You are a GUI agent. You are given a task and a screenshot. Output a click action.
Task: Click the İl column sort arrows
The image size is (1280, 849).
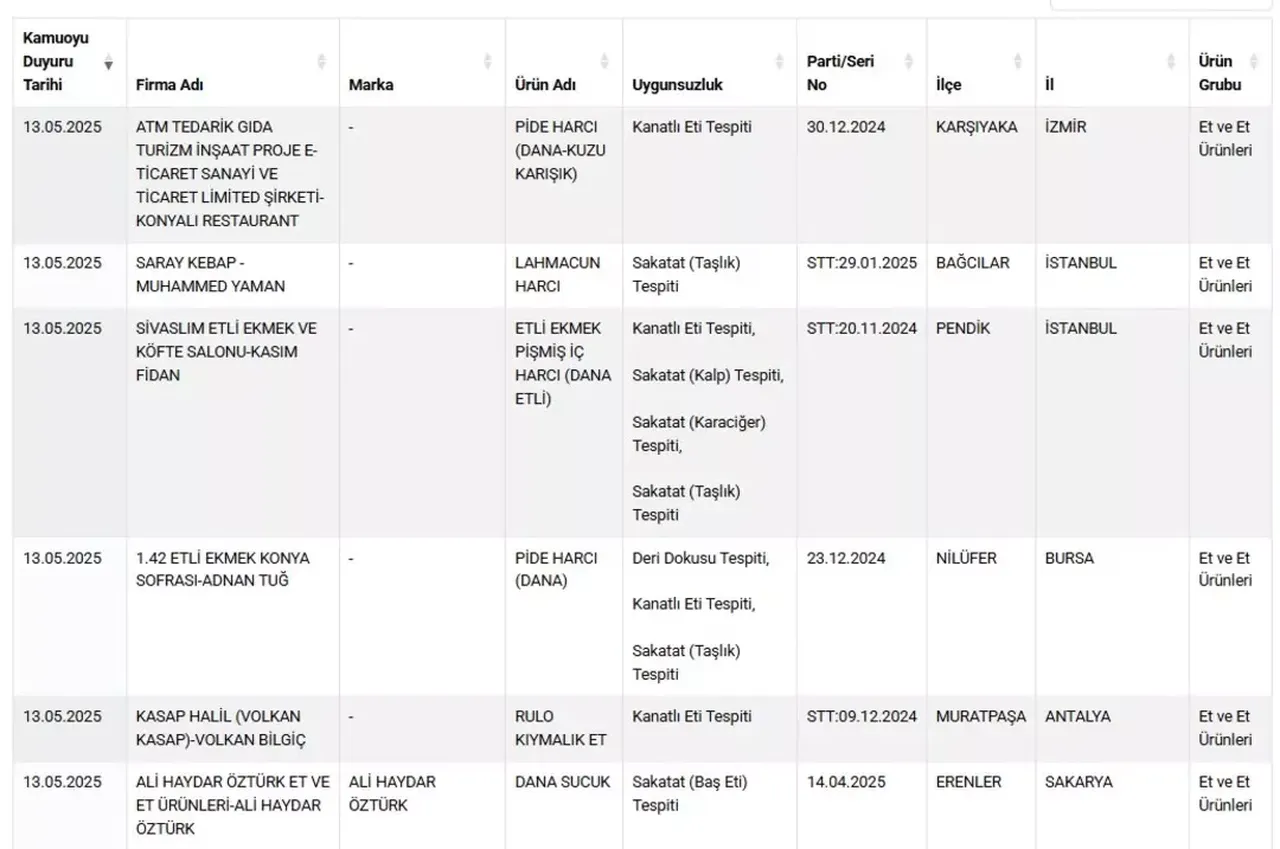pyautogui.click(x=1171, y=62)
